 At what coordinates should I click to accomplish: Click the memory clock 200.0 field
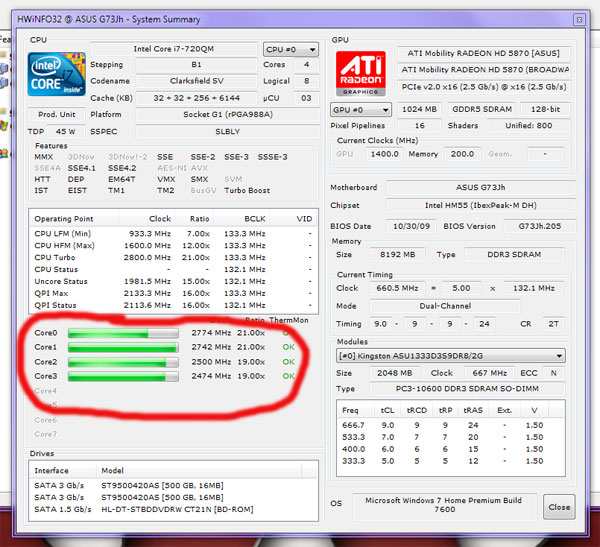(462, 154)
